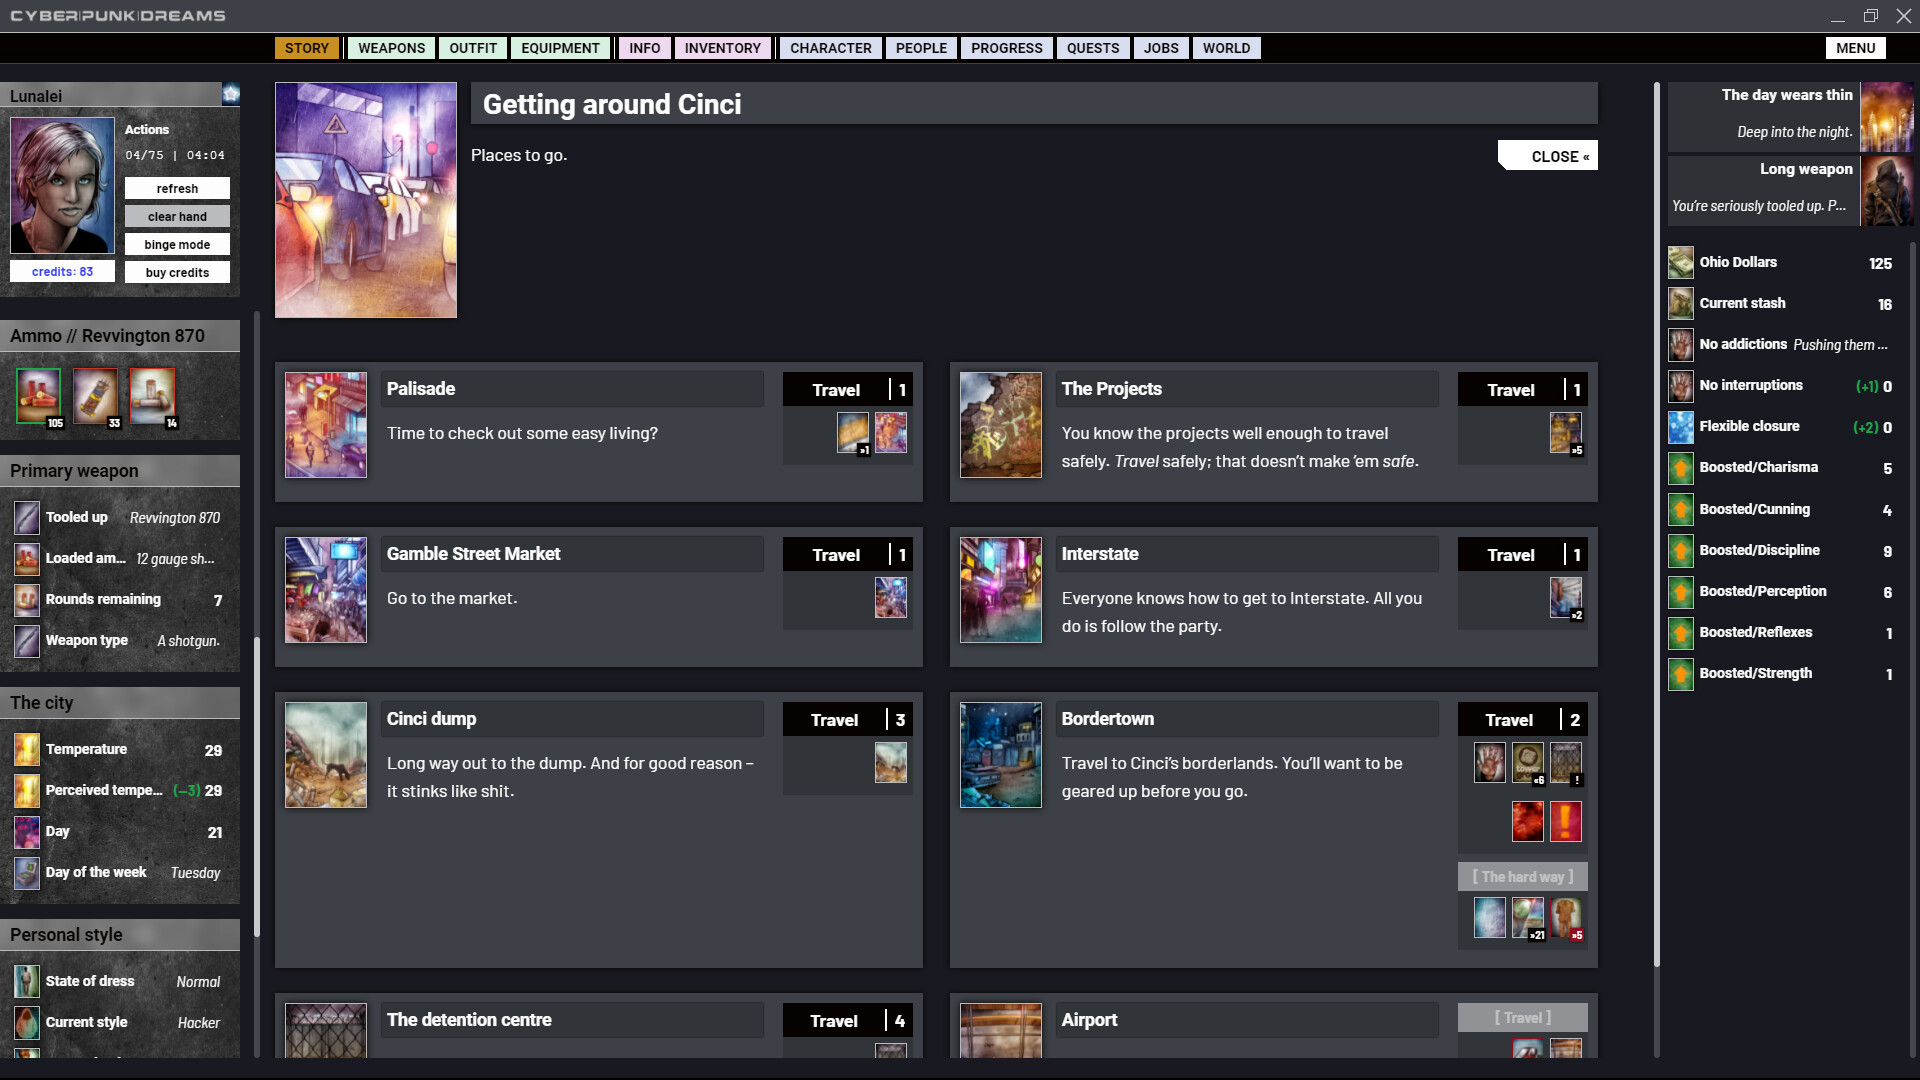Screen dimensions: 1920x1080
Task: Collapse the Personal style panel header
Action: pos(120,934)
